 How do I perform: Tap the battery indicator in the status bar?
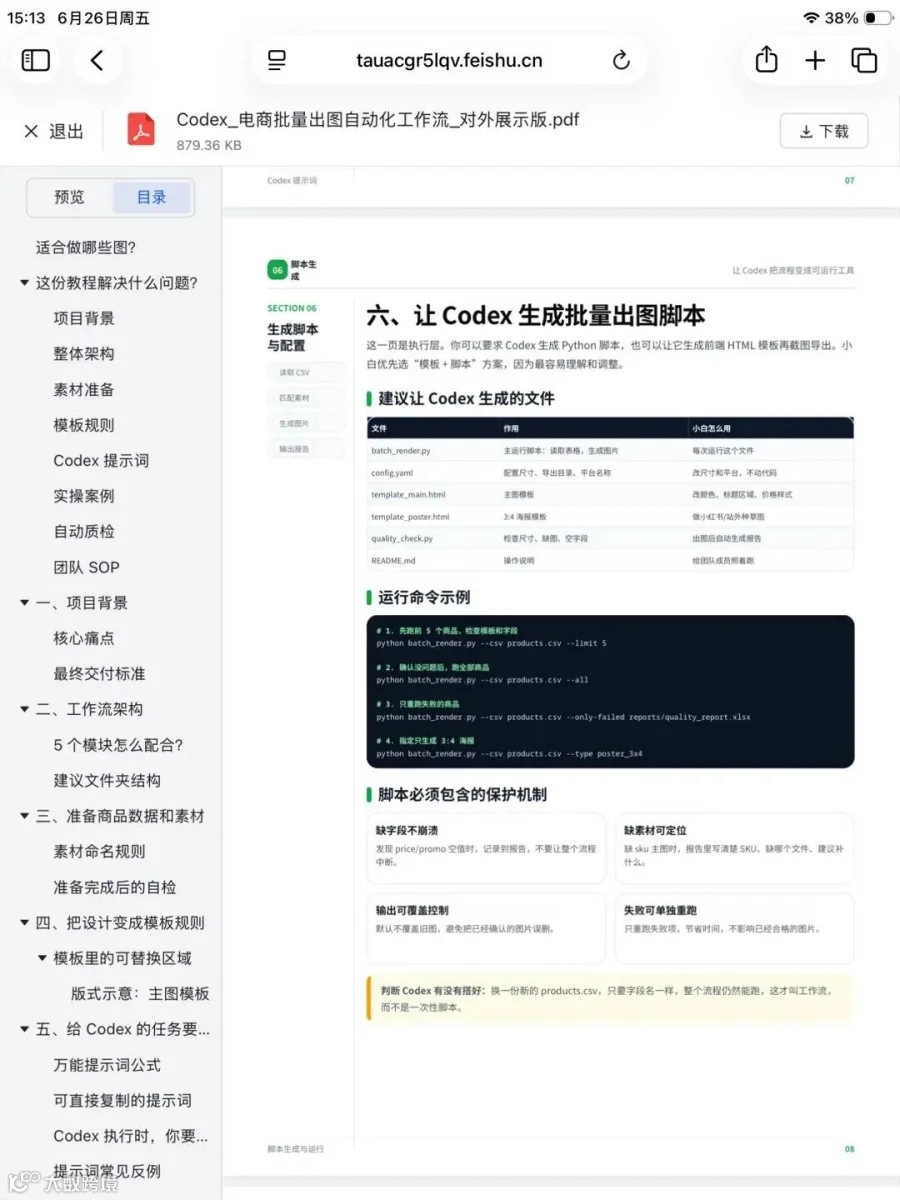[x=878, y=18]
